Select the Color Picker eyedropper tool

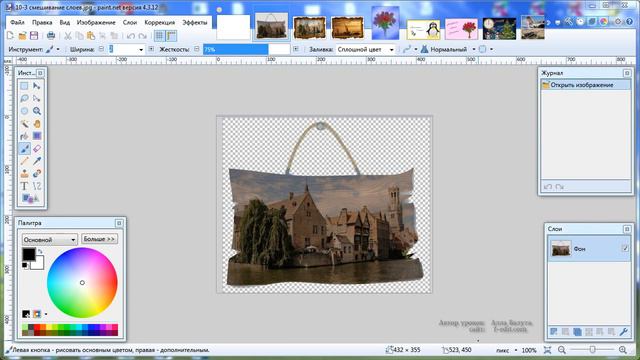[x=37, y=161]
